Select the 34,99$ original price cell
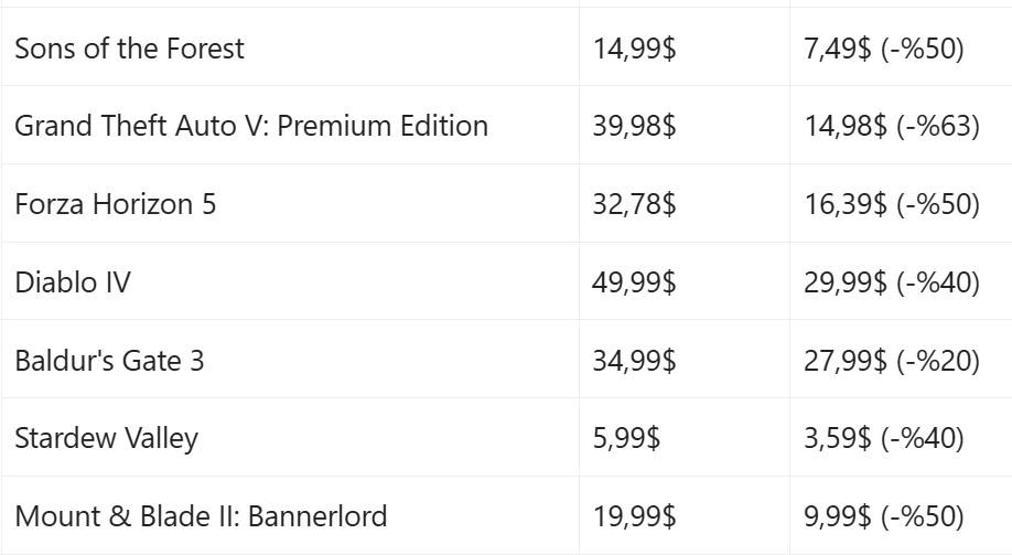This screenshot has width=1012, height=555. [634, 360]
